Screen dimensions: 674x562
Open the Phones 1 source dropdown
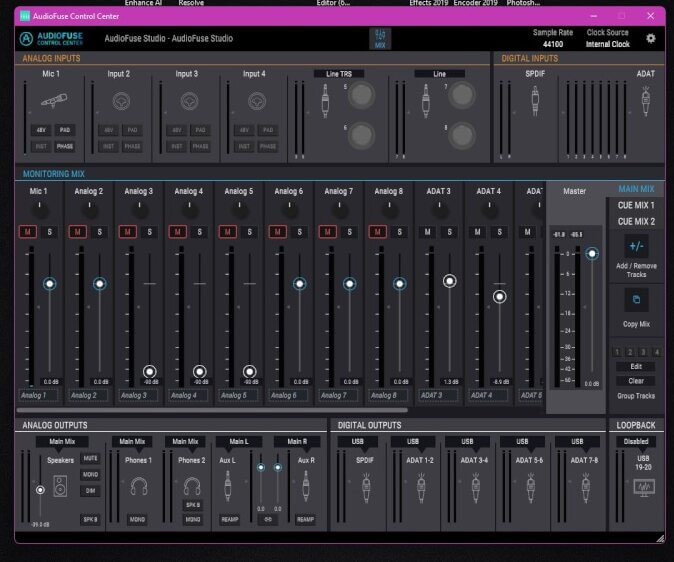tap(132, 442)
